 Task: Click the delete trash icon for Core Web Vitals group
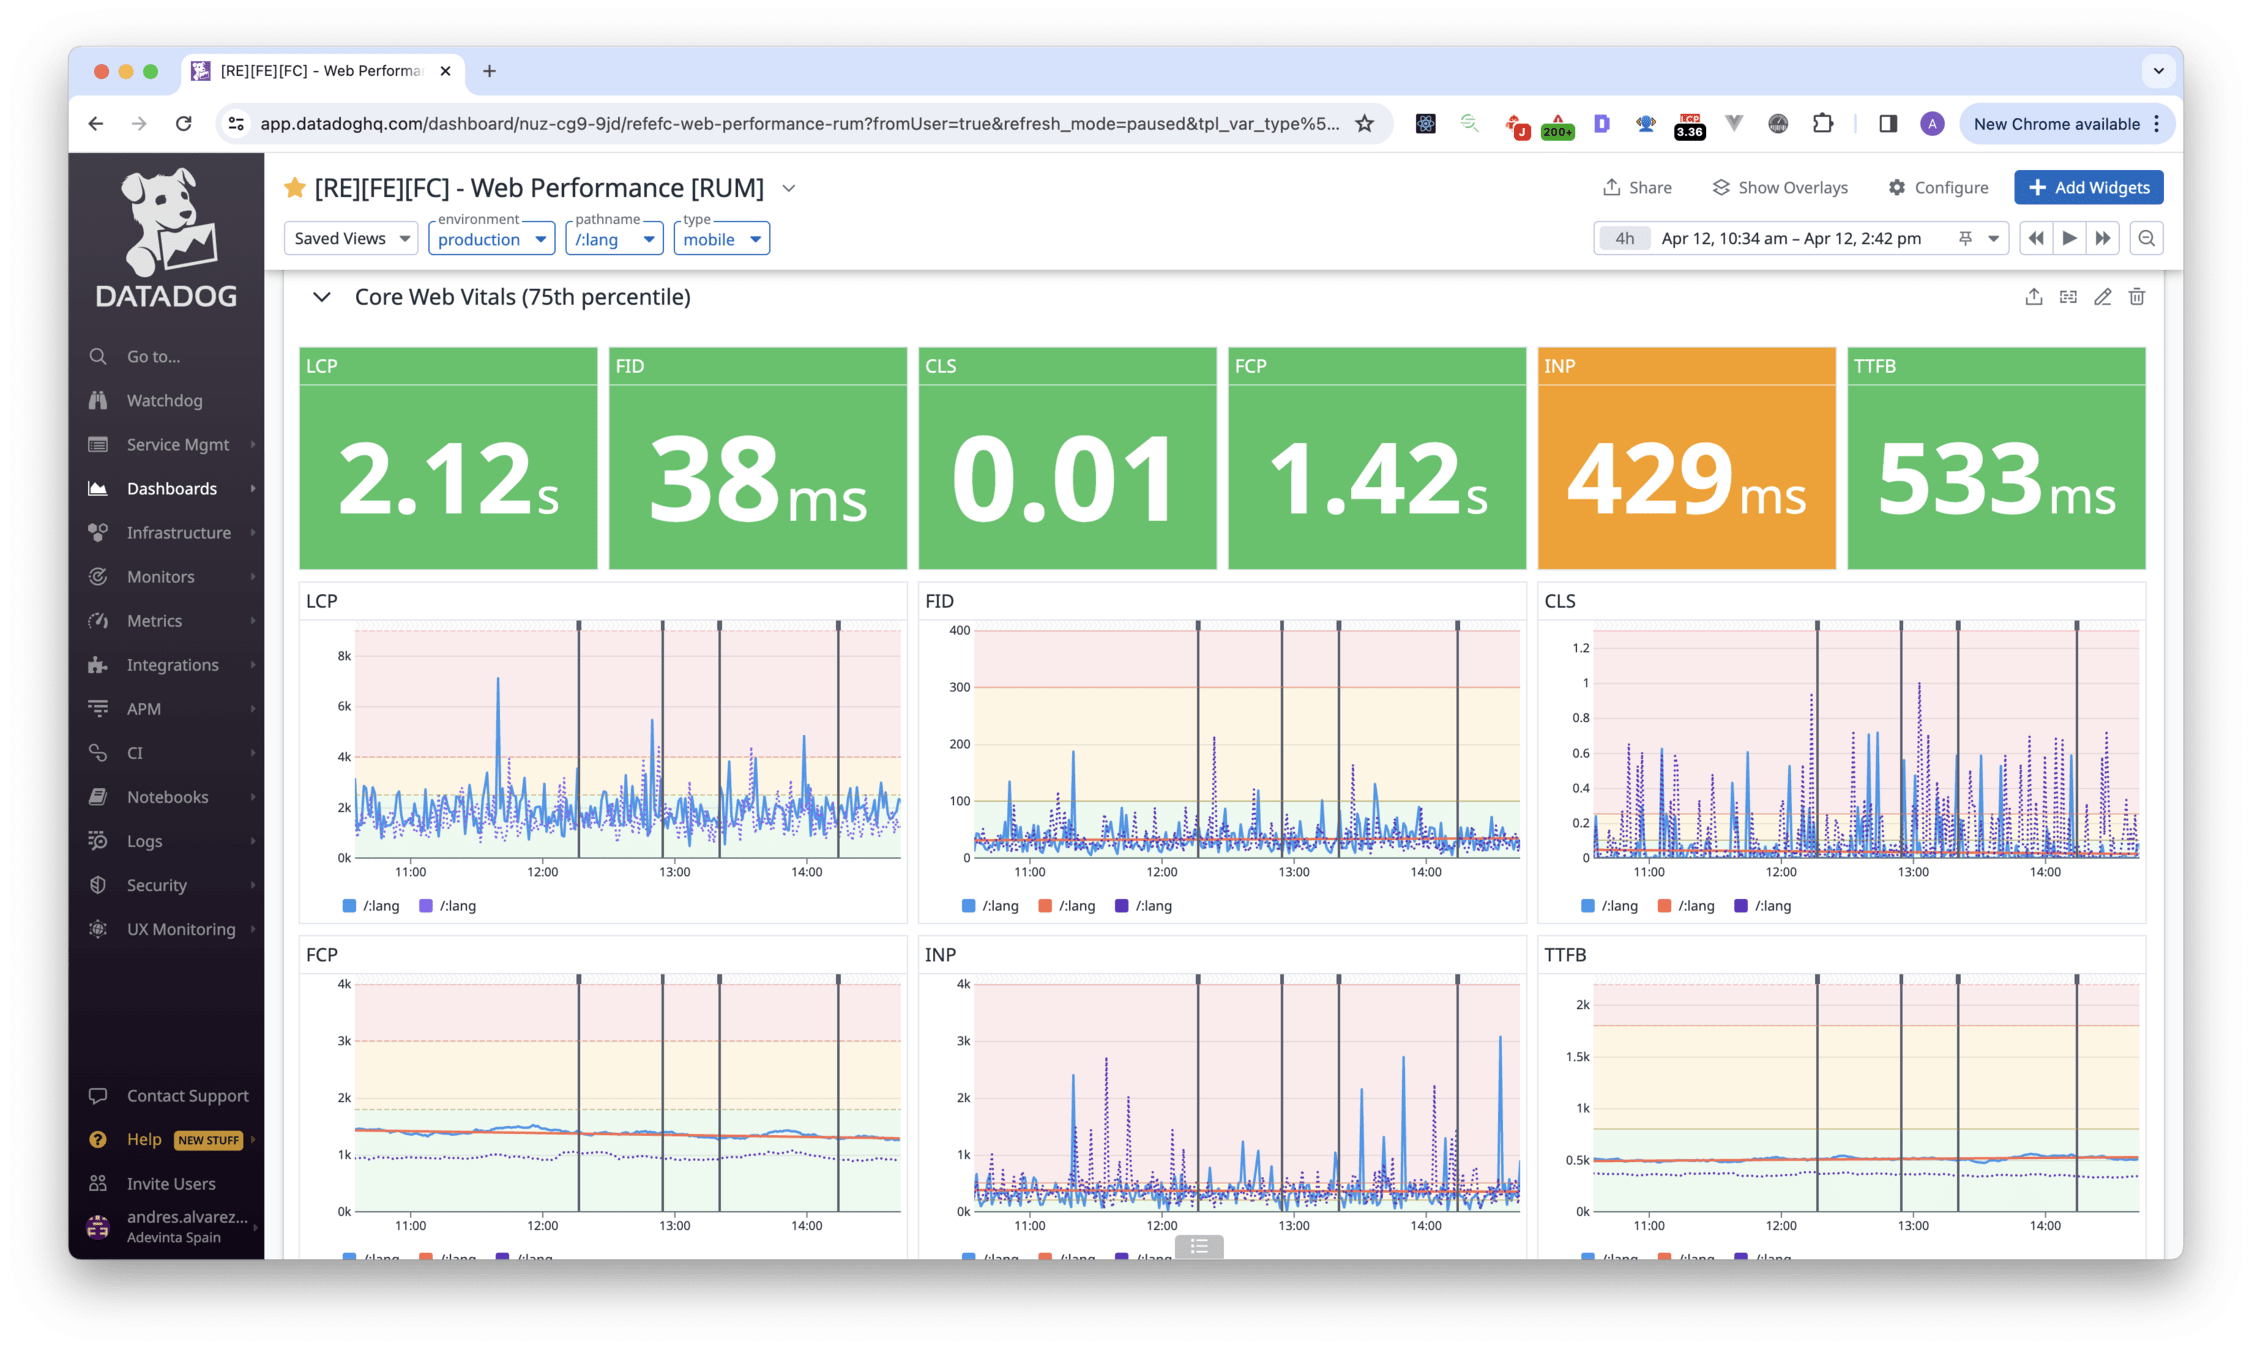pos(2137,297)
